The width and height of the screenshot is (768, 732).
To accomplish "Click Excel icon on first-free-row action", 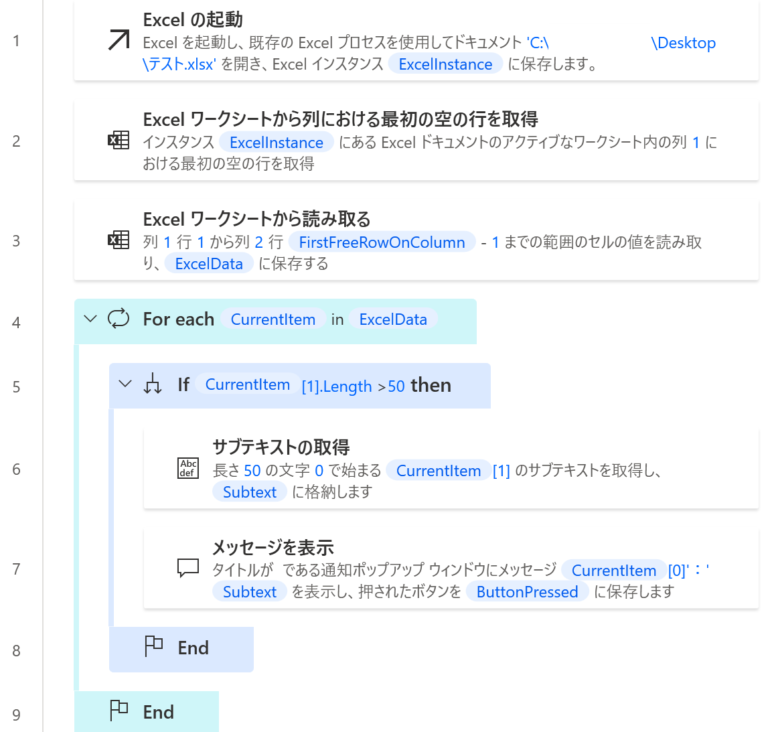I will pyautogui.click(x=118, y=140).
